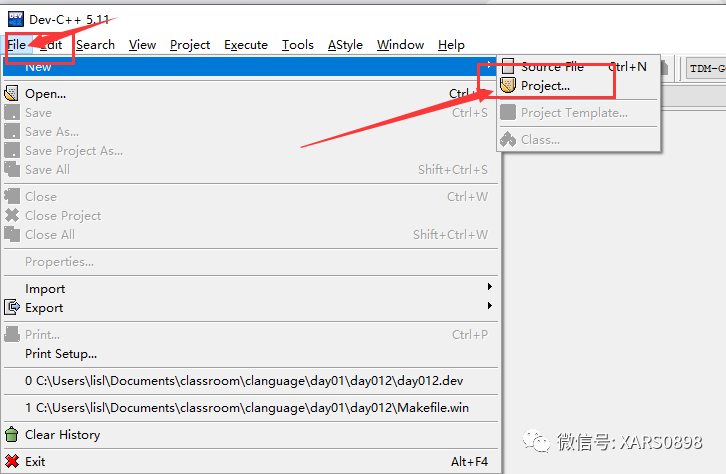Click the Save All icon

tap(12, 169)
